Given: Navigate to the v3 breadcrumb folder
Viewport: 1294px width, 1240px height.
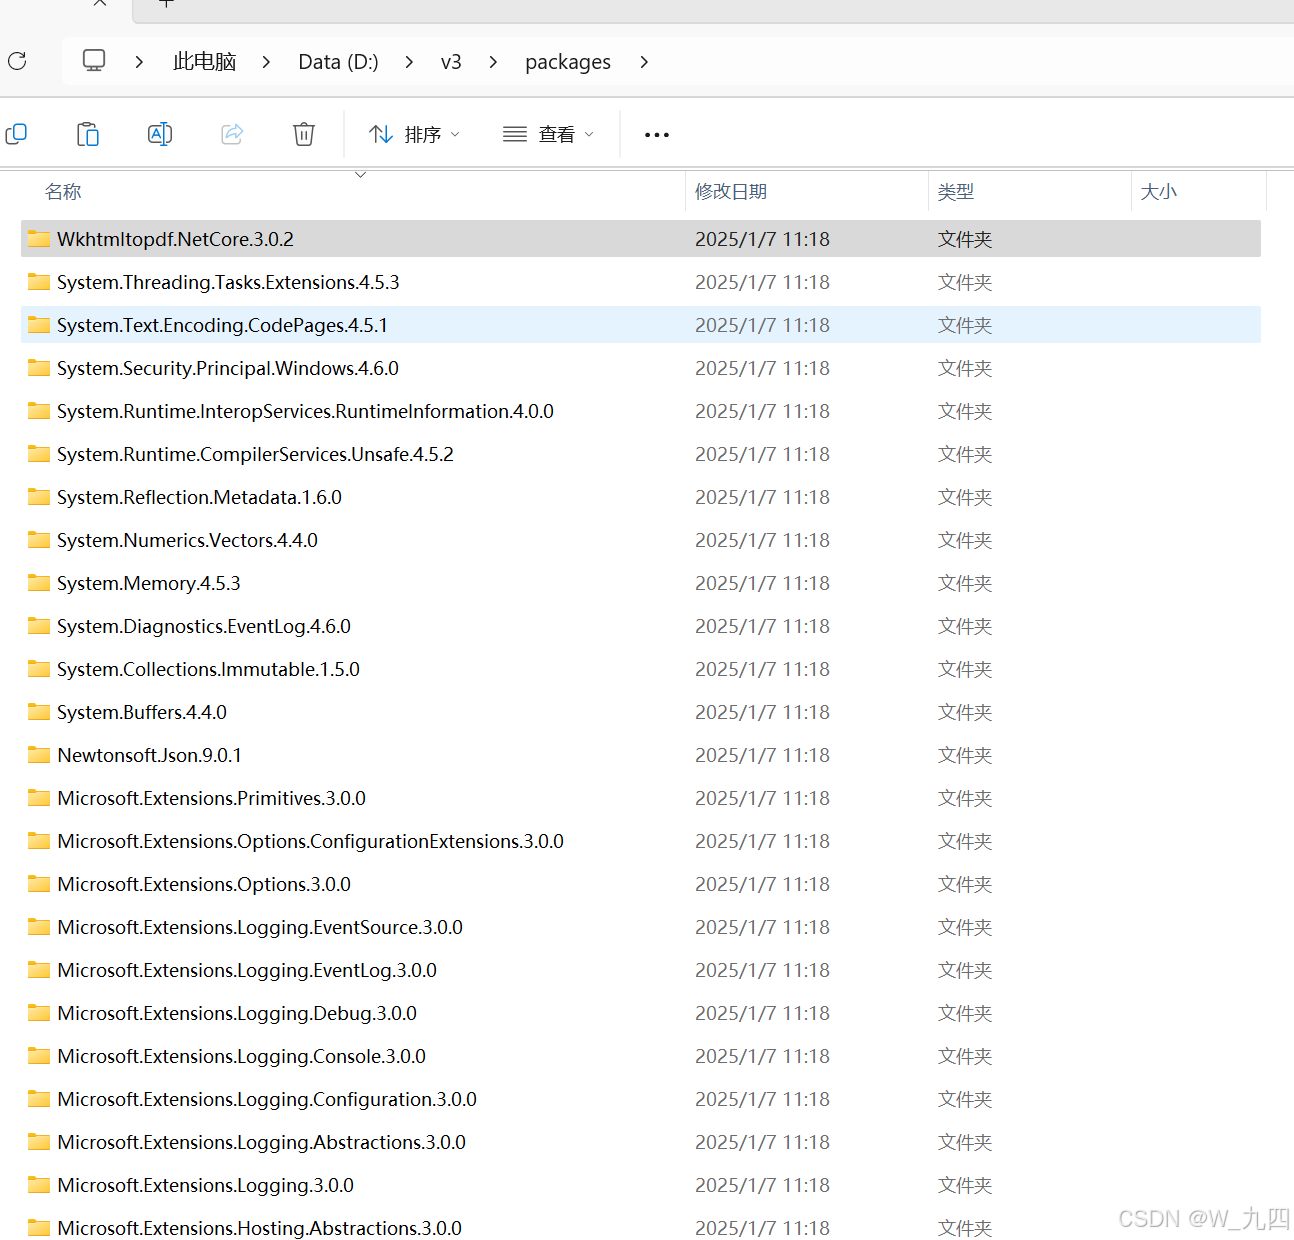Looking at the screenshot, I should coord(451,62).
